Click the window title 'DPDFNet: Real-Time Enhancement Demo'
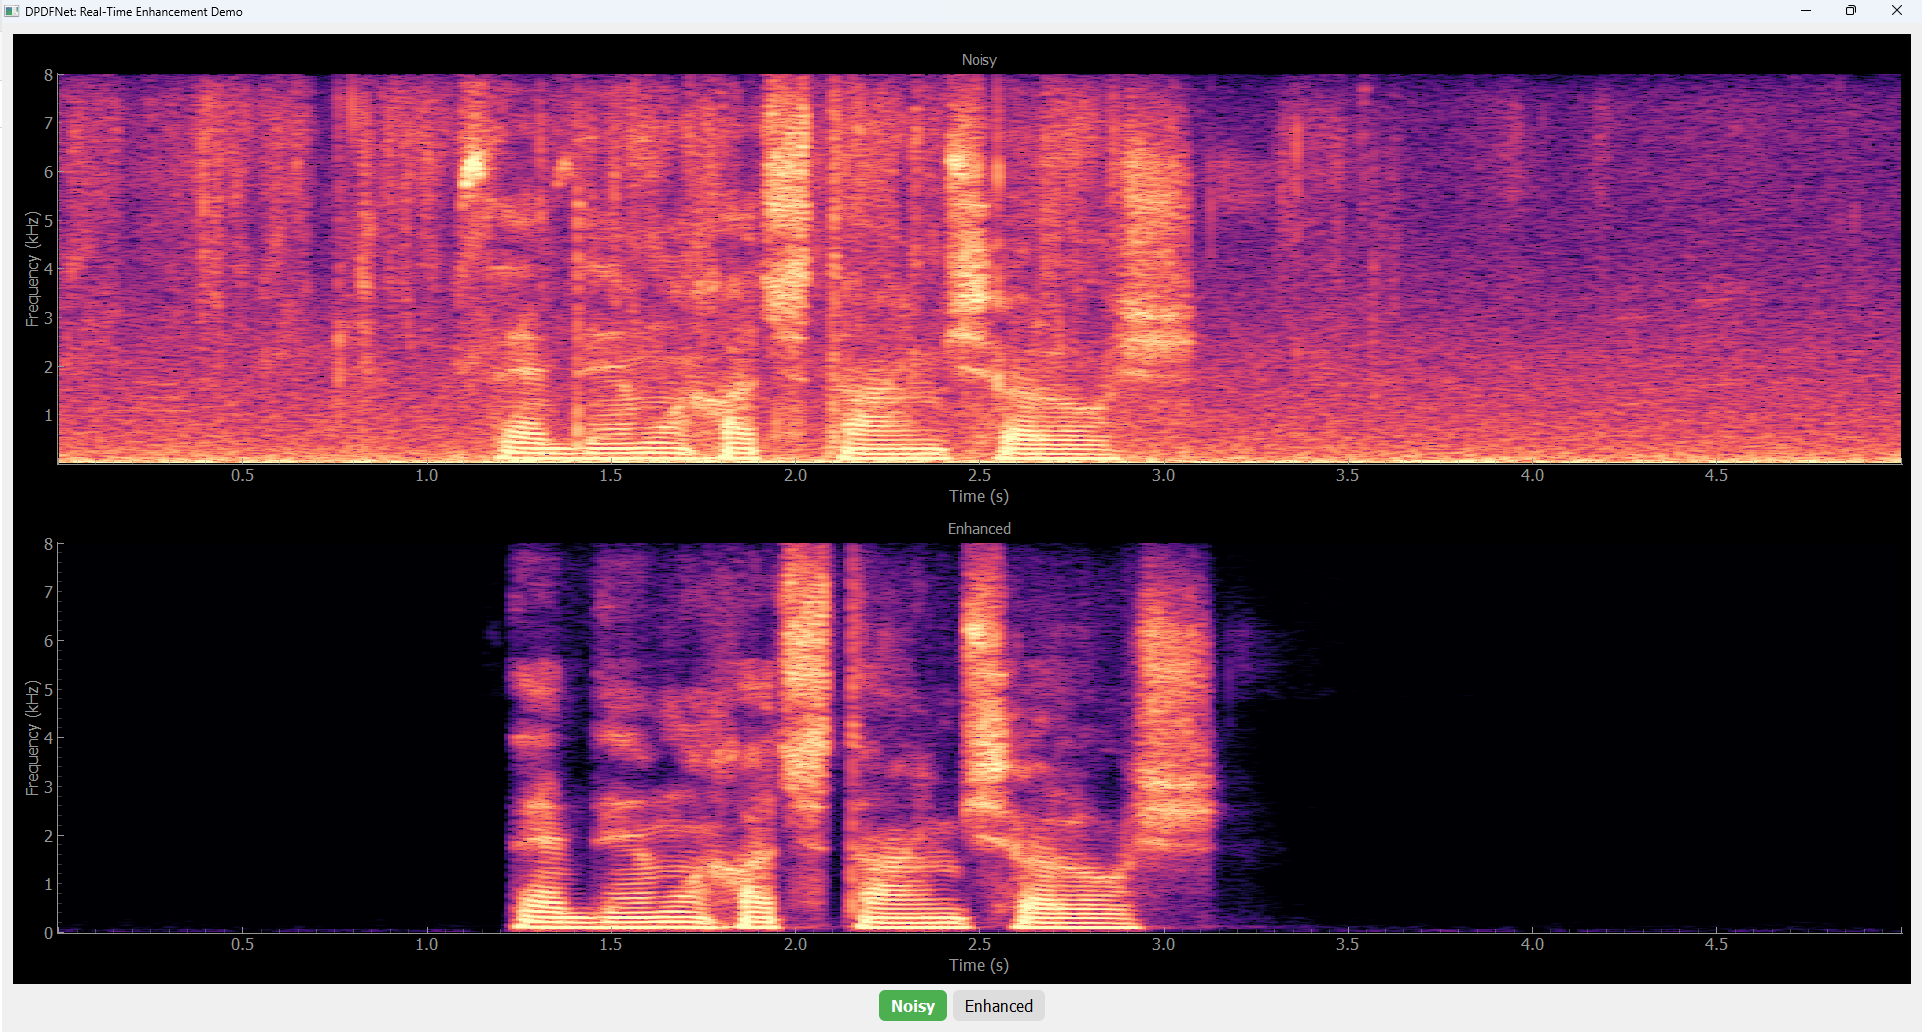This screenshot has height=1032, width=1922. pos(134,12)
